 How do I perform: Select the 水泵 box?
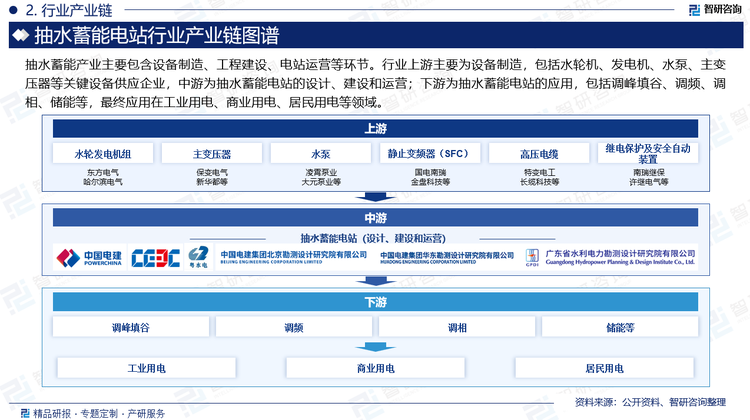point(320,154)
